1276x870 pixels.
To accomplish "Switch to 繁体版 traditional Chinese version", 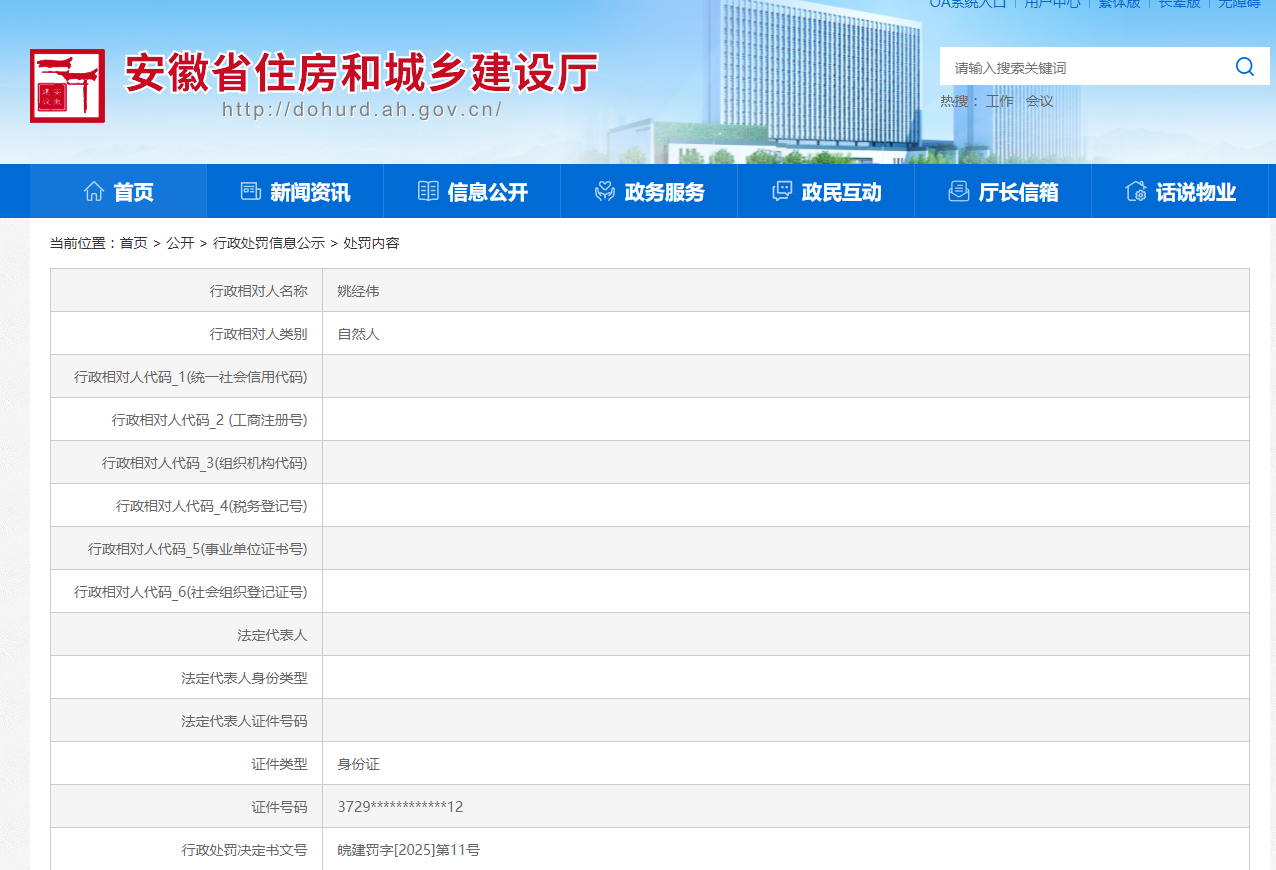I will (x=1119, y=4).
